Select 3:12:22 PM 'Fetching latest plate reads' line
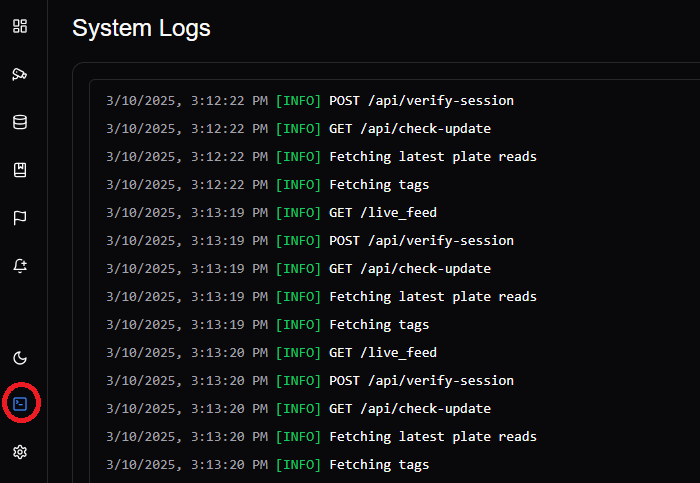700x483 pixels. (321, 157)
